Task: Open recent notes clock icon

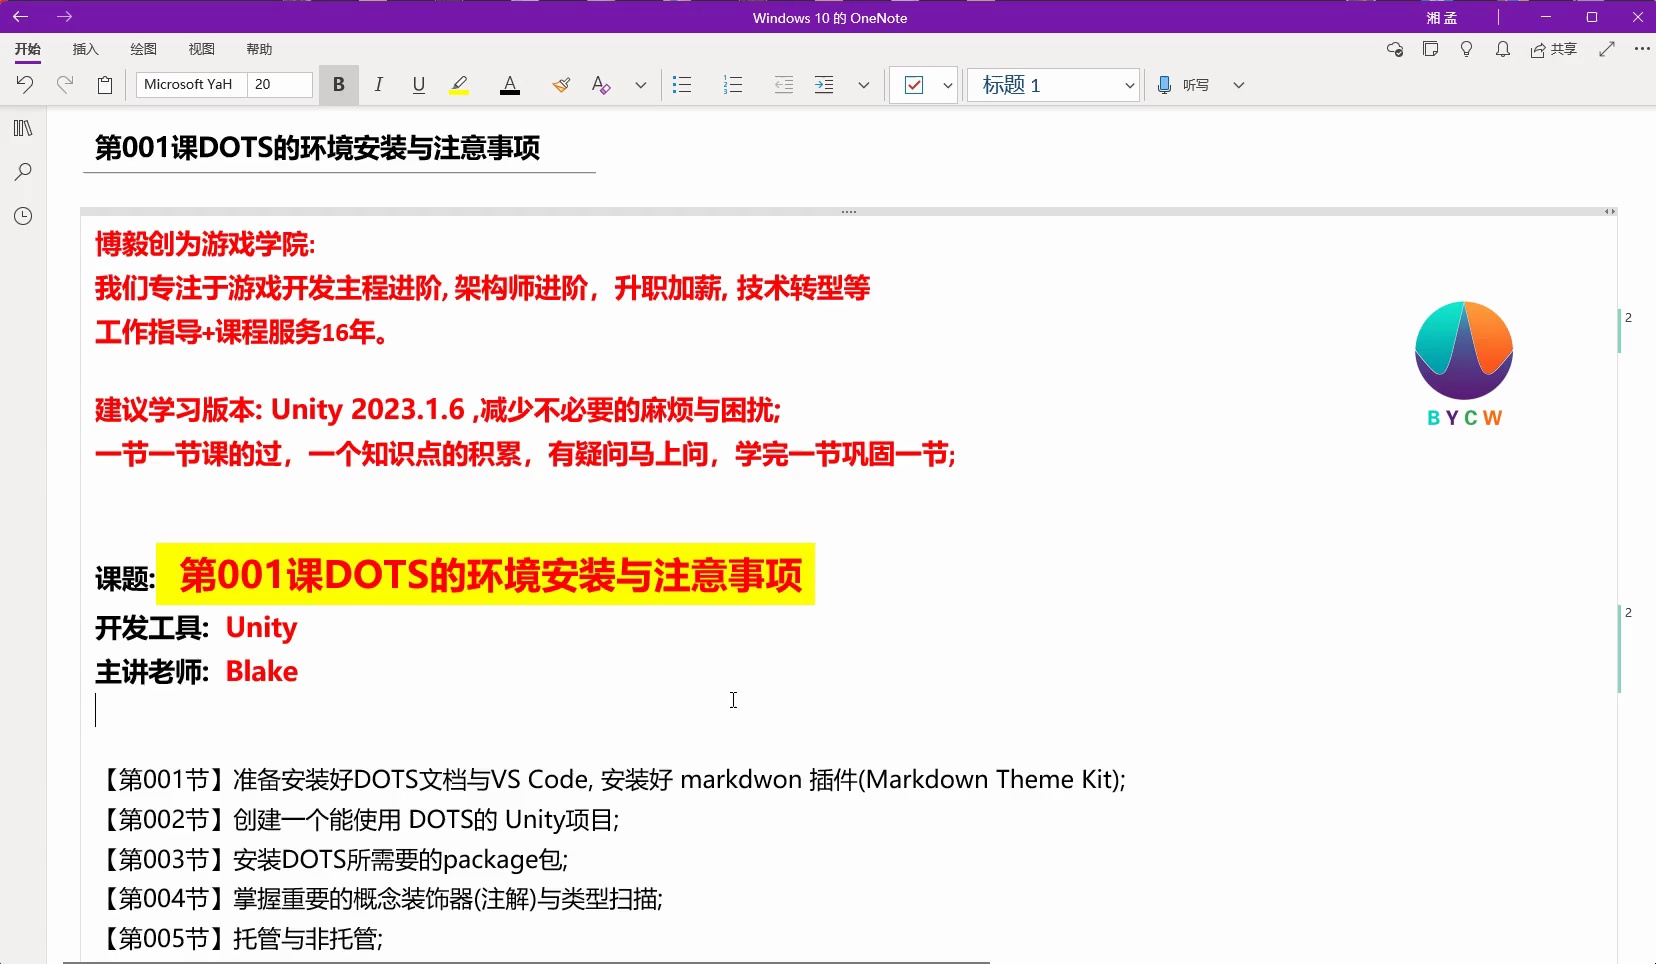Action: [23, 216]
